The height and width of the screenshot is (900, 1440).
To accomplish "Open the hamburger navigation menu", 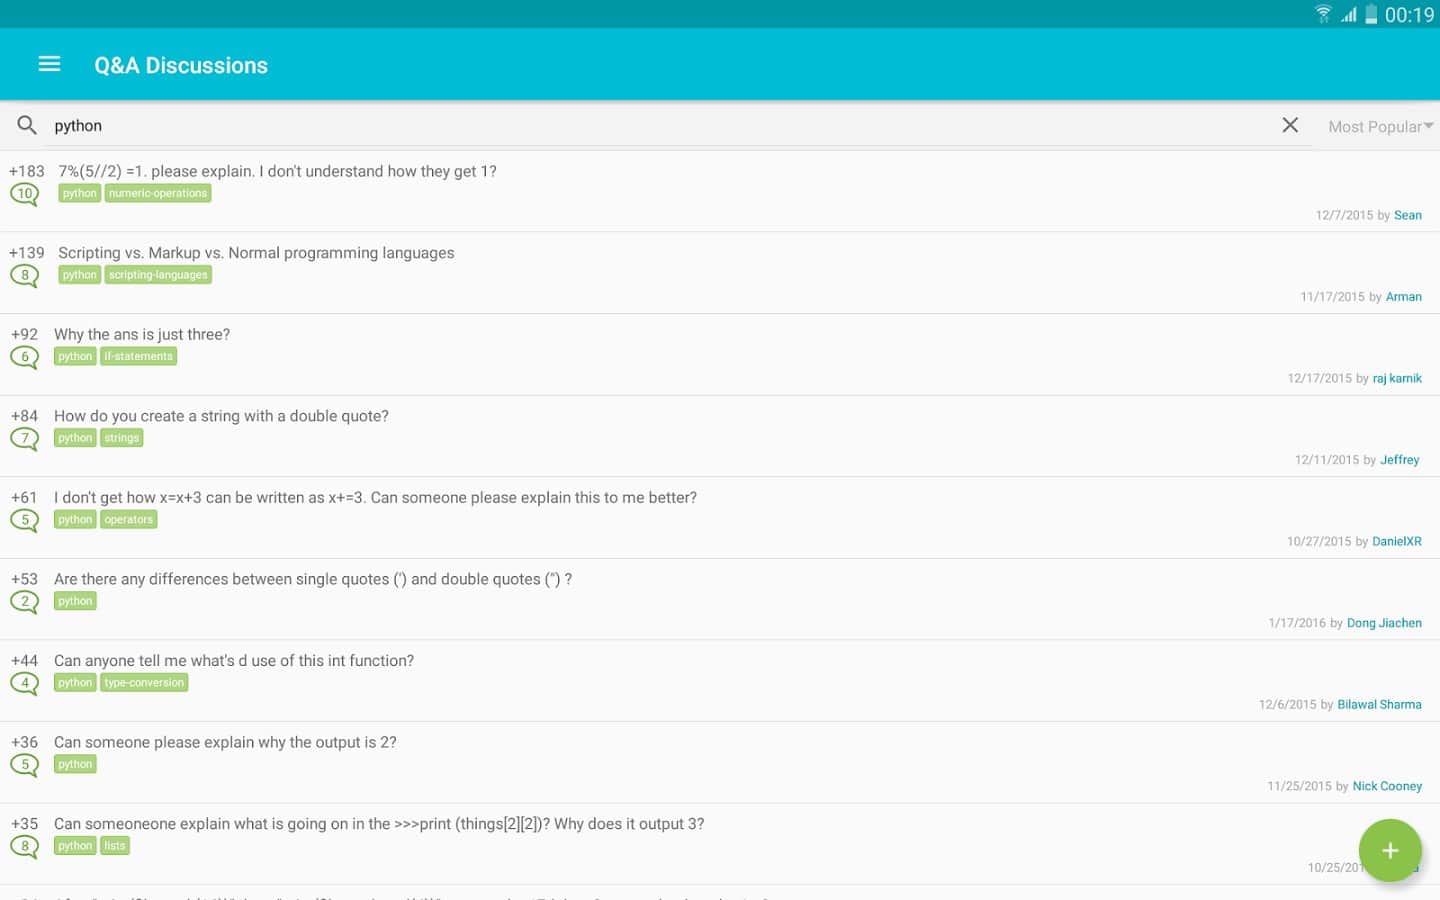I will (x=49, y=65).
